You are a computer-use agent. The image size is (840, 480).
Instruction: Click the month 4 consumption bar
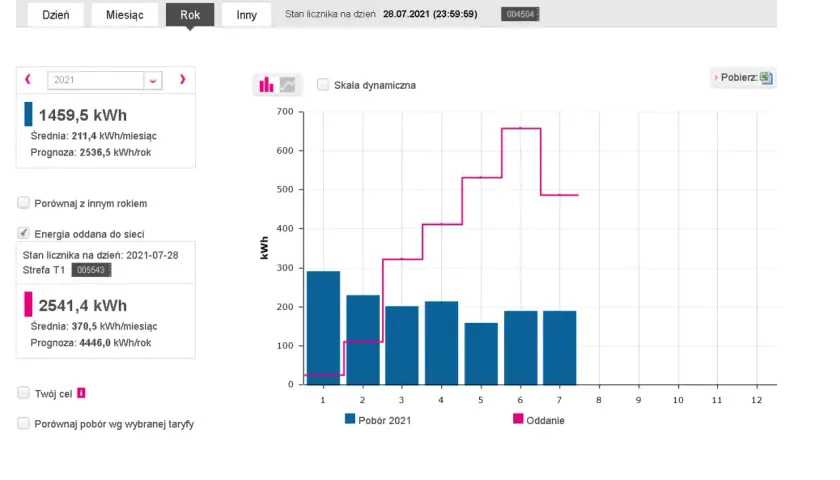point(441,343)
